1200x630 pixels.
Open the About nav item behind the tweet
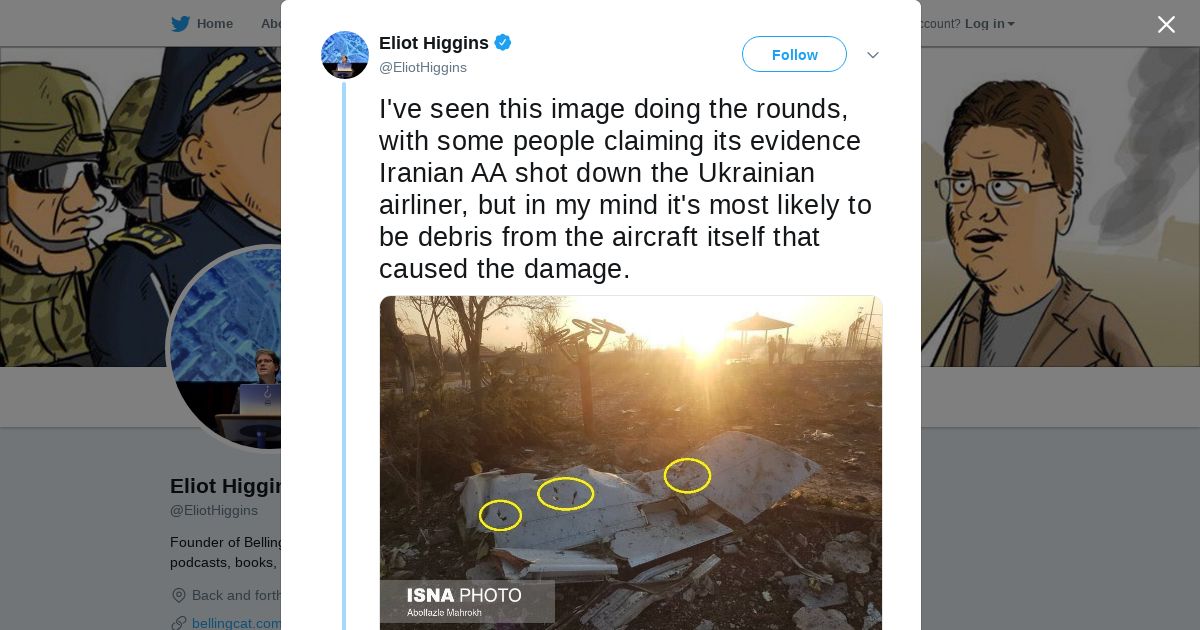[270, 24]
